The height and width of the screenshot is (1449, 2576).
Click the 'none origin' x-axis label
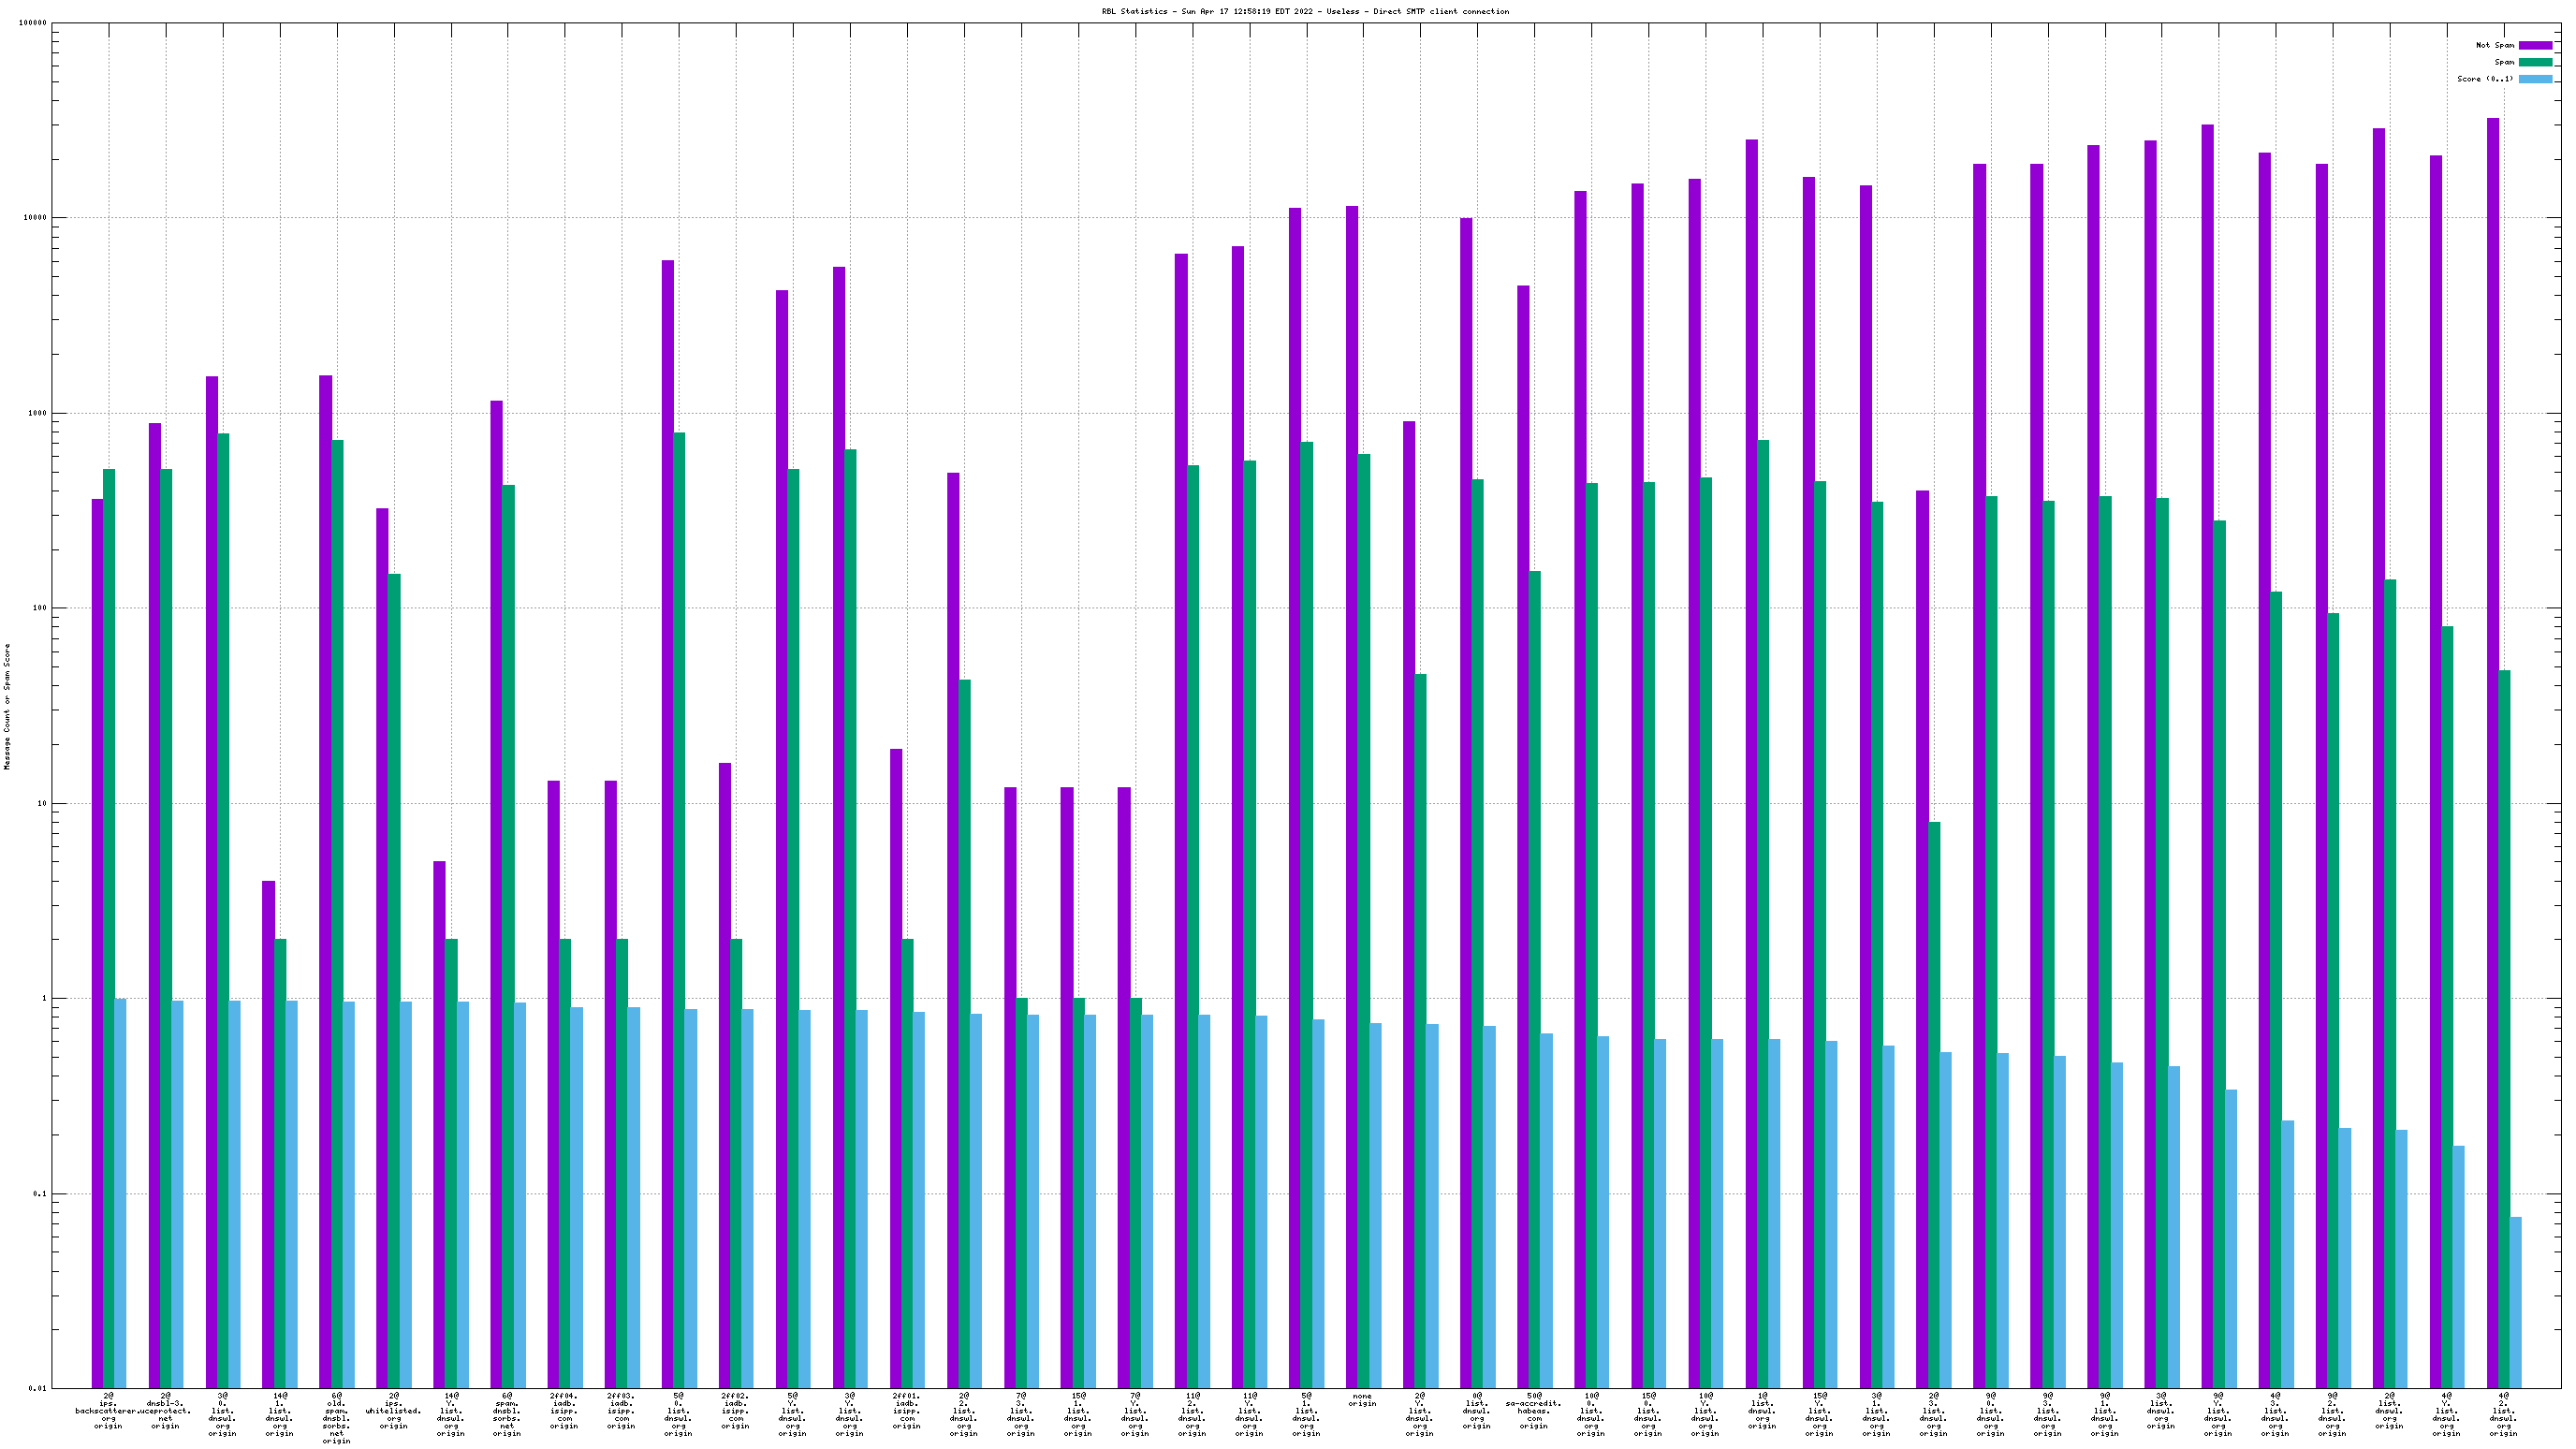[1362, 1400]
